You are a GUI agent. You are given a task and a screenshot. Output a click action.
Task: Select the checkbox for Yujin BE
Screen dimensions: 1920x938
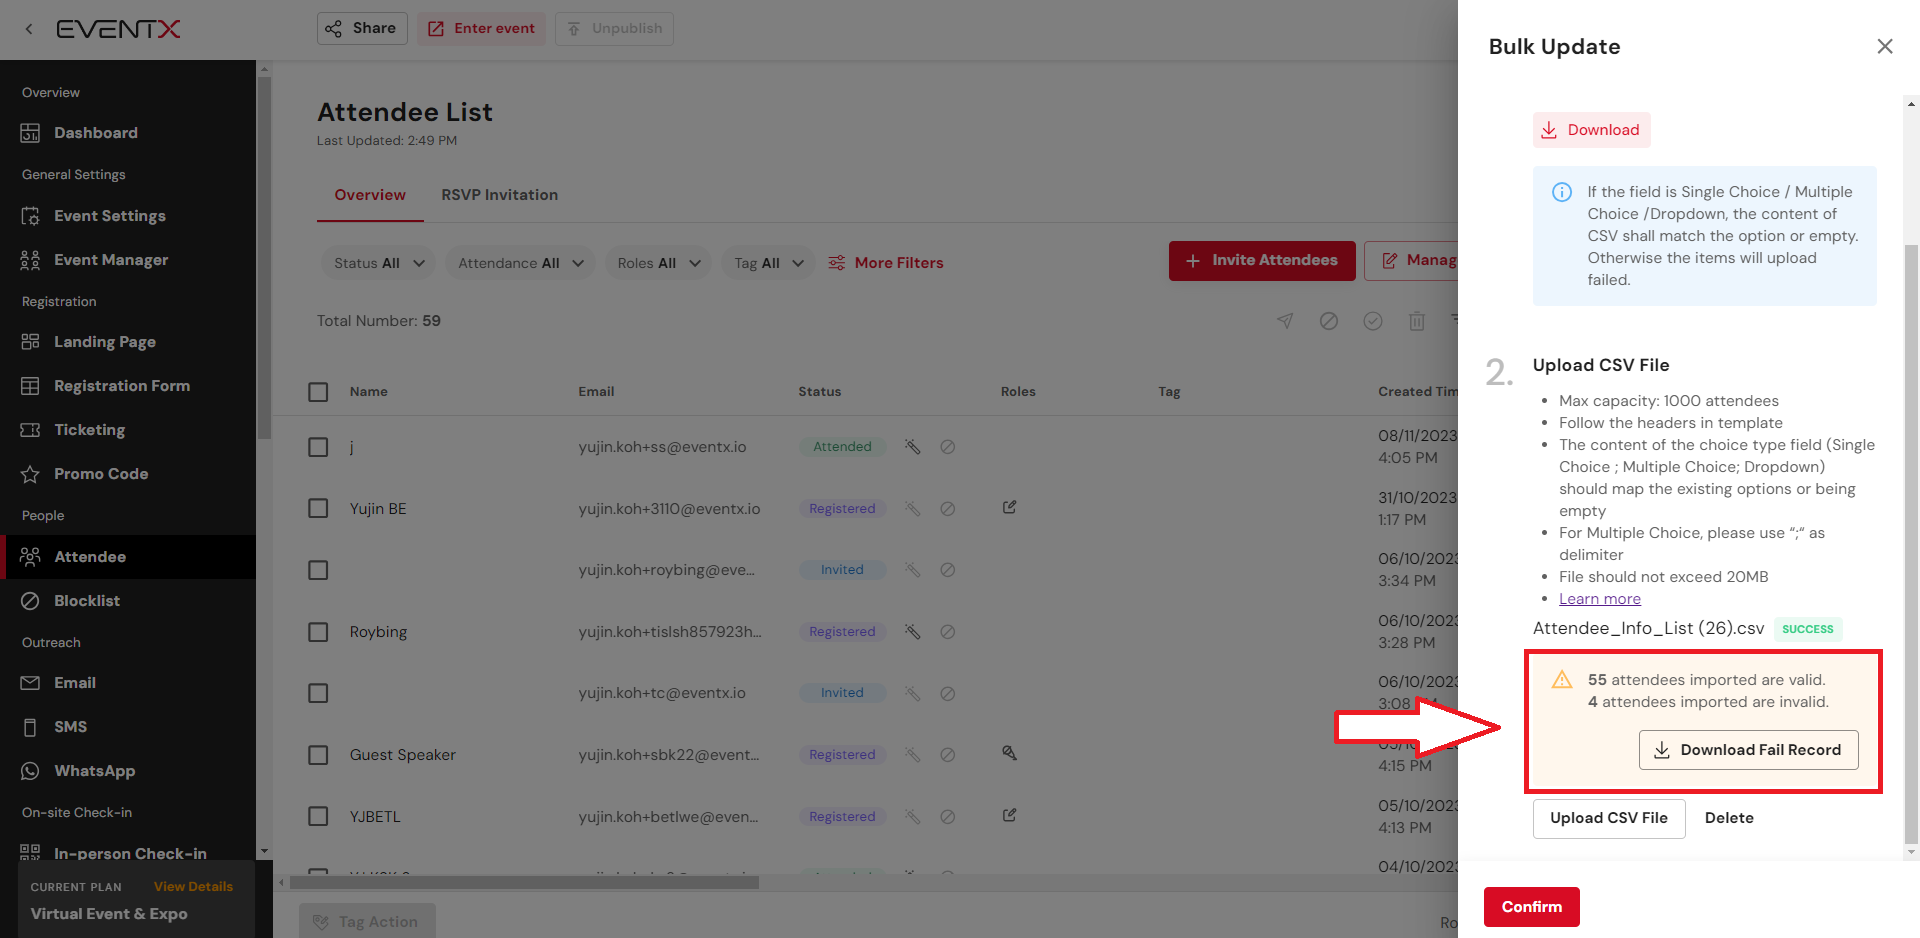tap(318, 509)
